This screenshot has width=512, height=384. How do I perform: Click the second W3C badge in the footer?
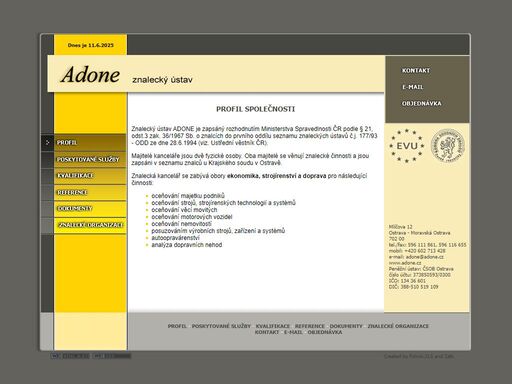pyautogui.click(x=112, y=356)
